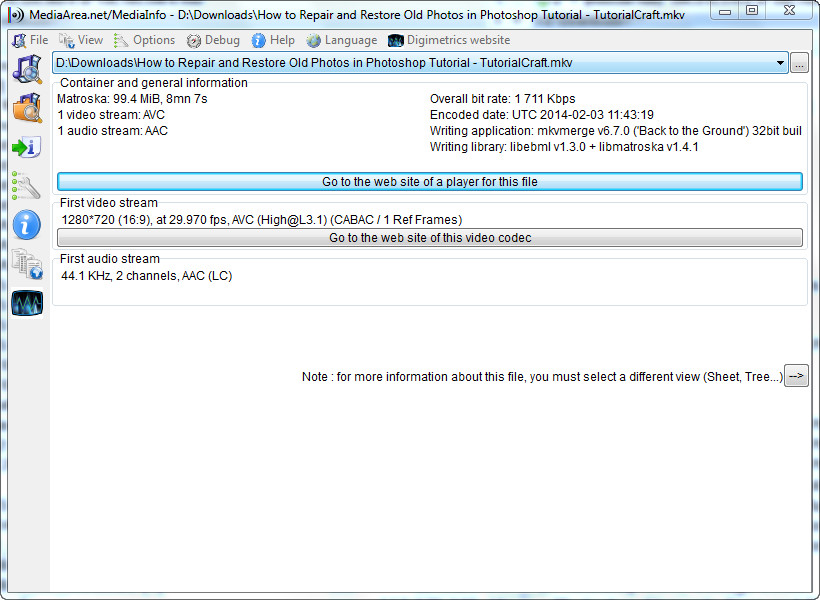Image resolution: width=820 pixels, height=600 pixels.
Task: Click the MediaInfo title bar app icon
Action: [17, 15]
